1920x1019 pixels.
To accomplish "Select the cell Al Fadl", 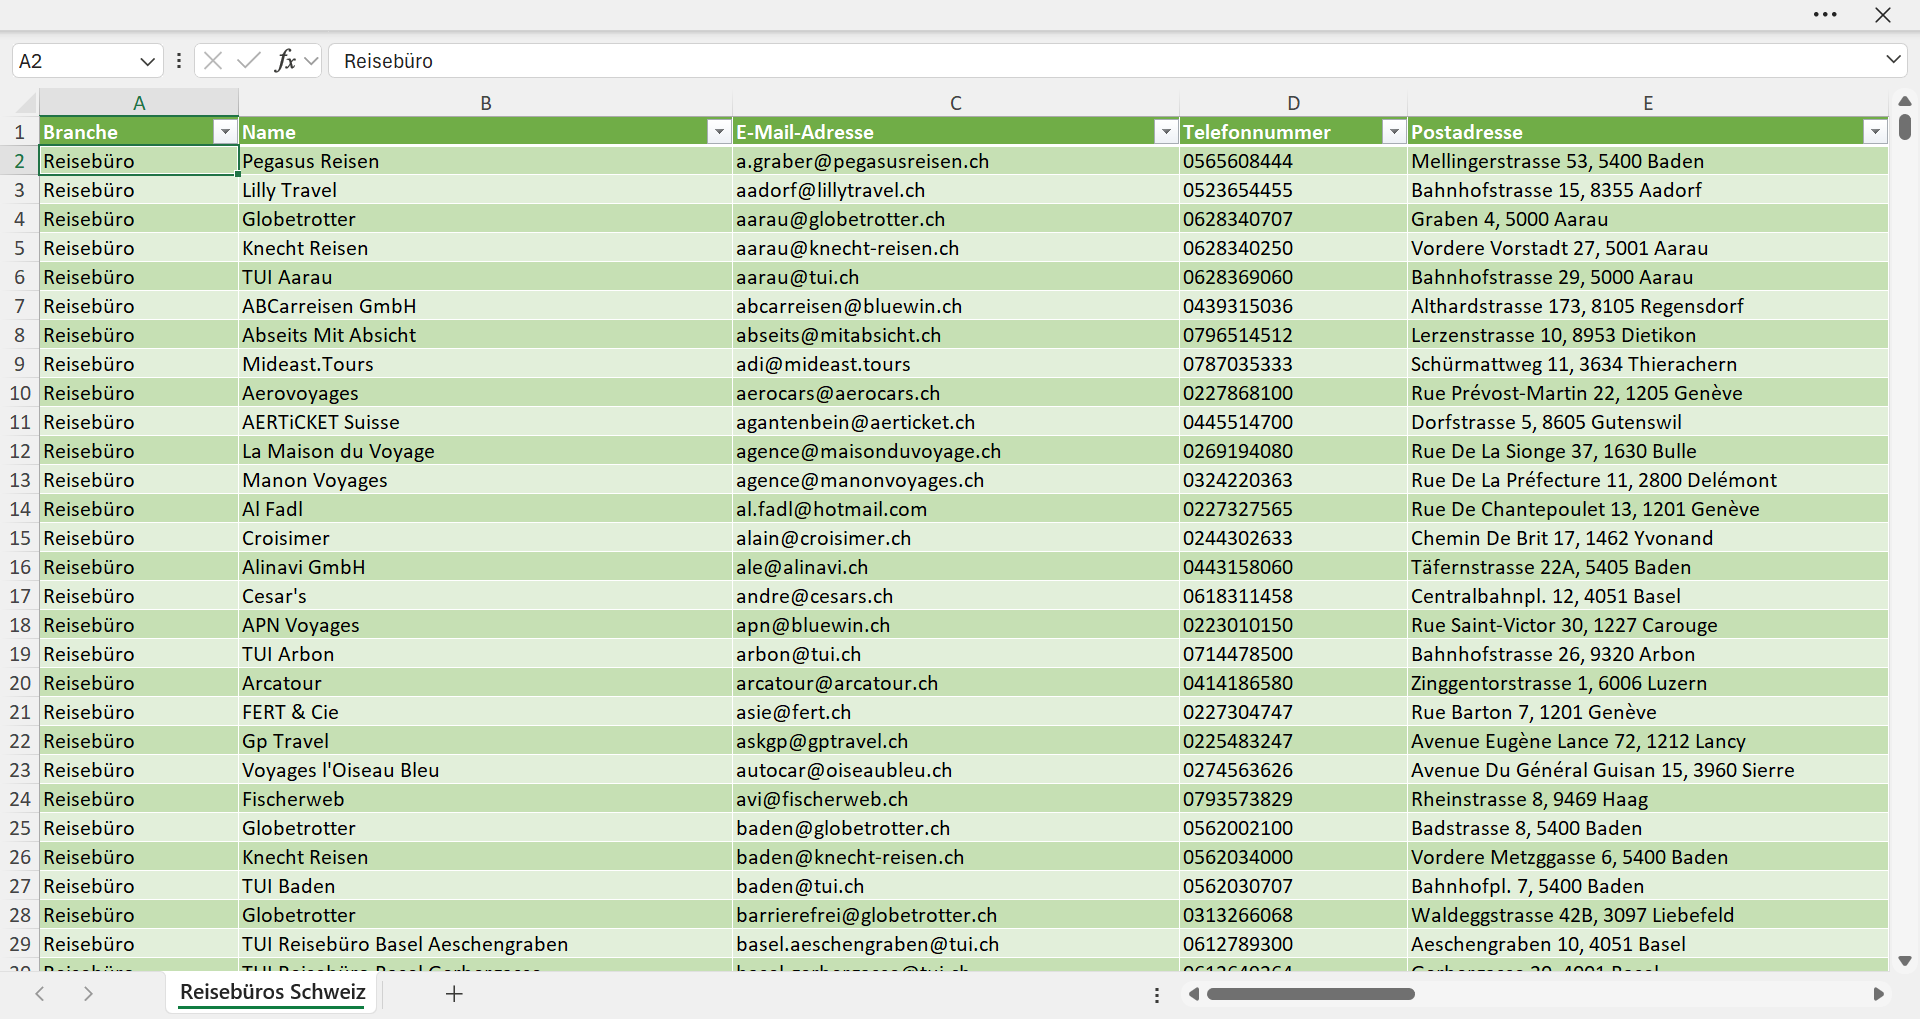I will tap(486, 509).
